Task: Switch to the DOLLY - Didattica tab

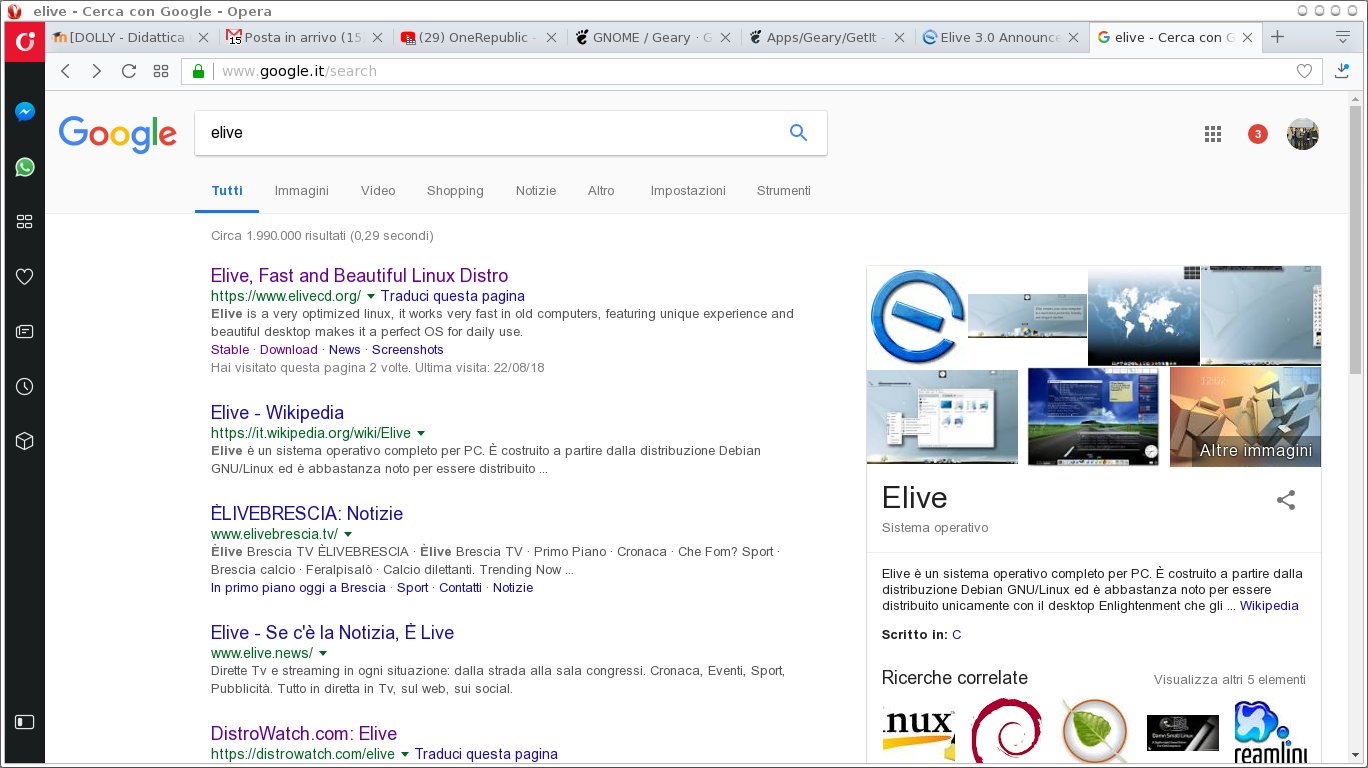Action: [x=130, y=37]
